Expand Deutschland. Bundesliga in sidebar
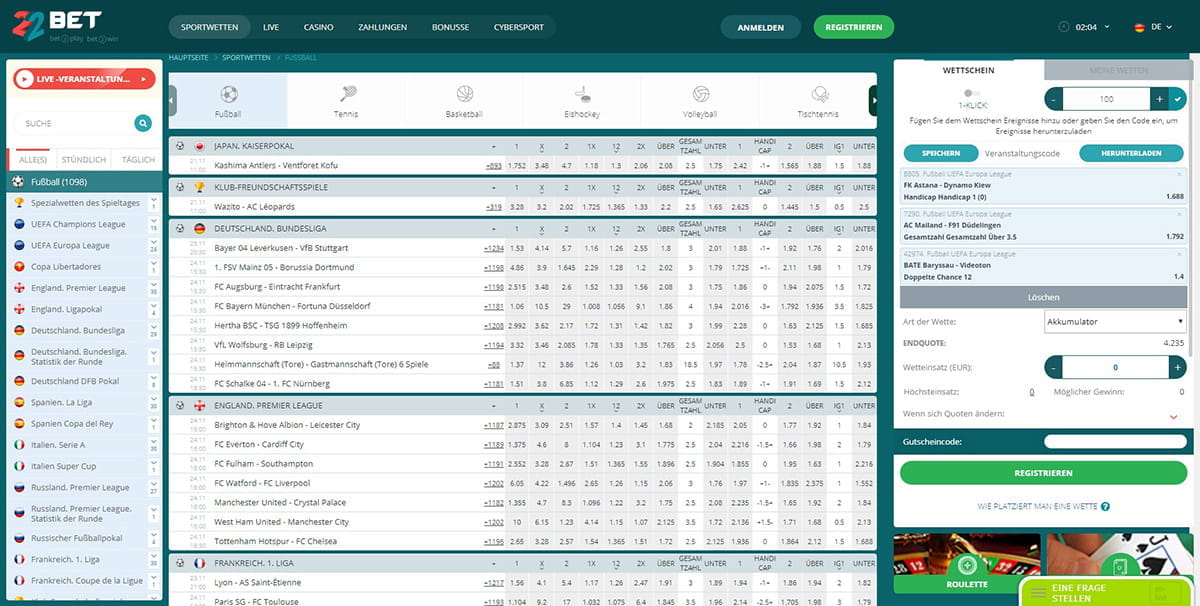This screenshot has width=1200, height=606. (x=154, y=330)
